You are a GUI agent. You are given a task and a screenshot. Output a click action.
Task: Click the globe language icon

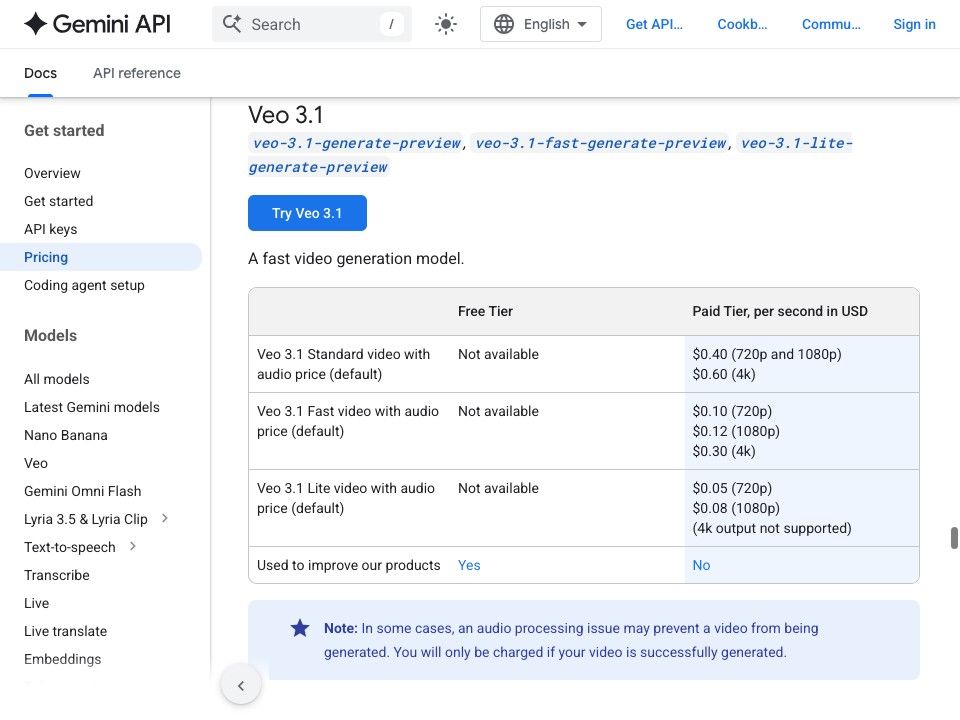pos(504,24)
